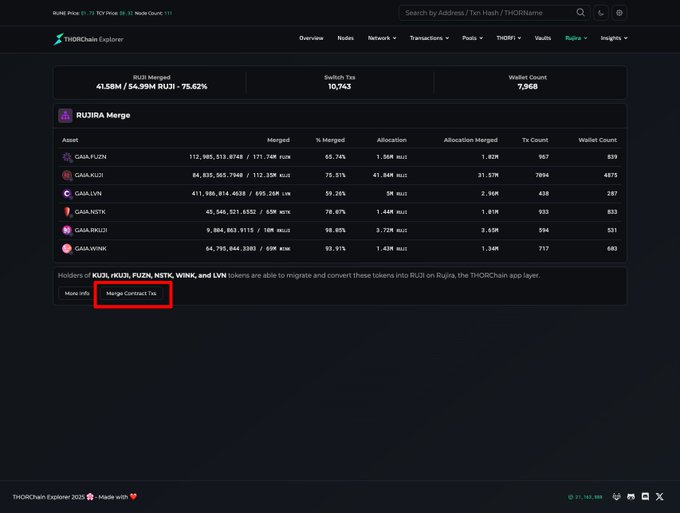Open the settings gear icon
This screenshot has height=513, width=680.
[619, 13]
